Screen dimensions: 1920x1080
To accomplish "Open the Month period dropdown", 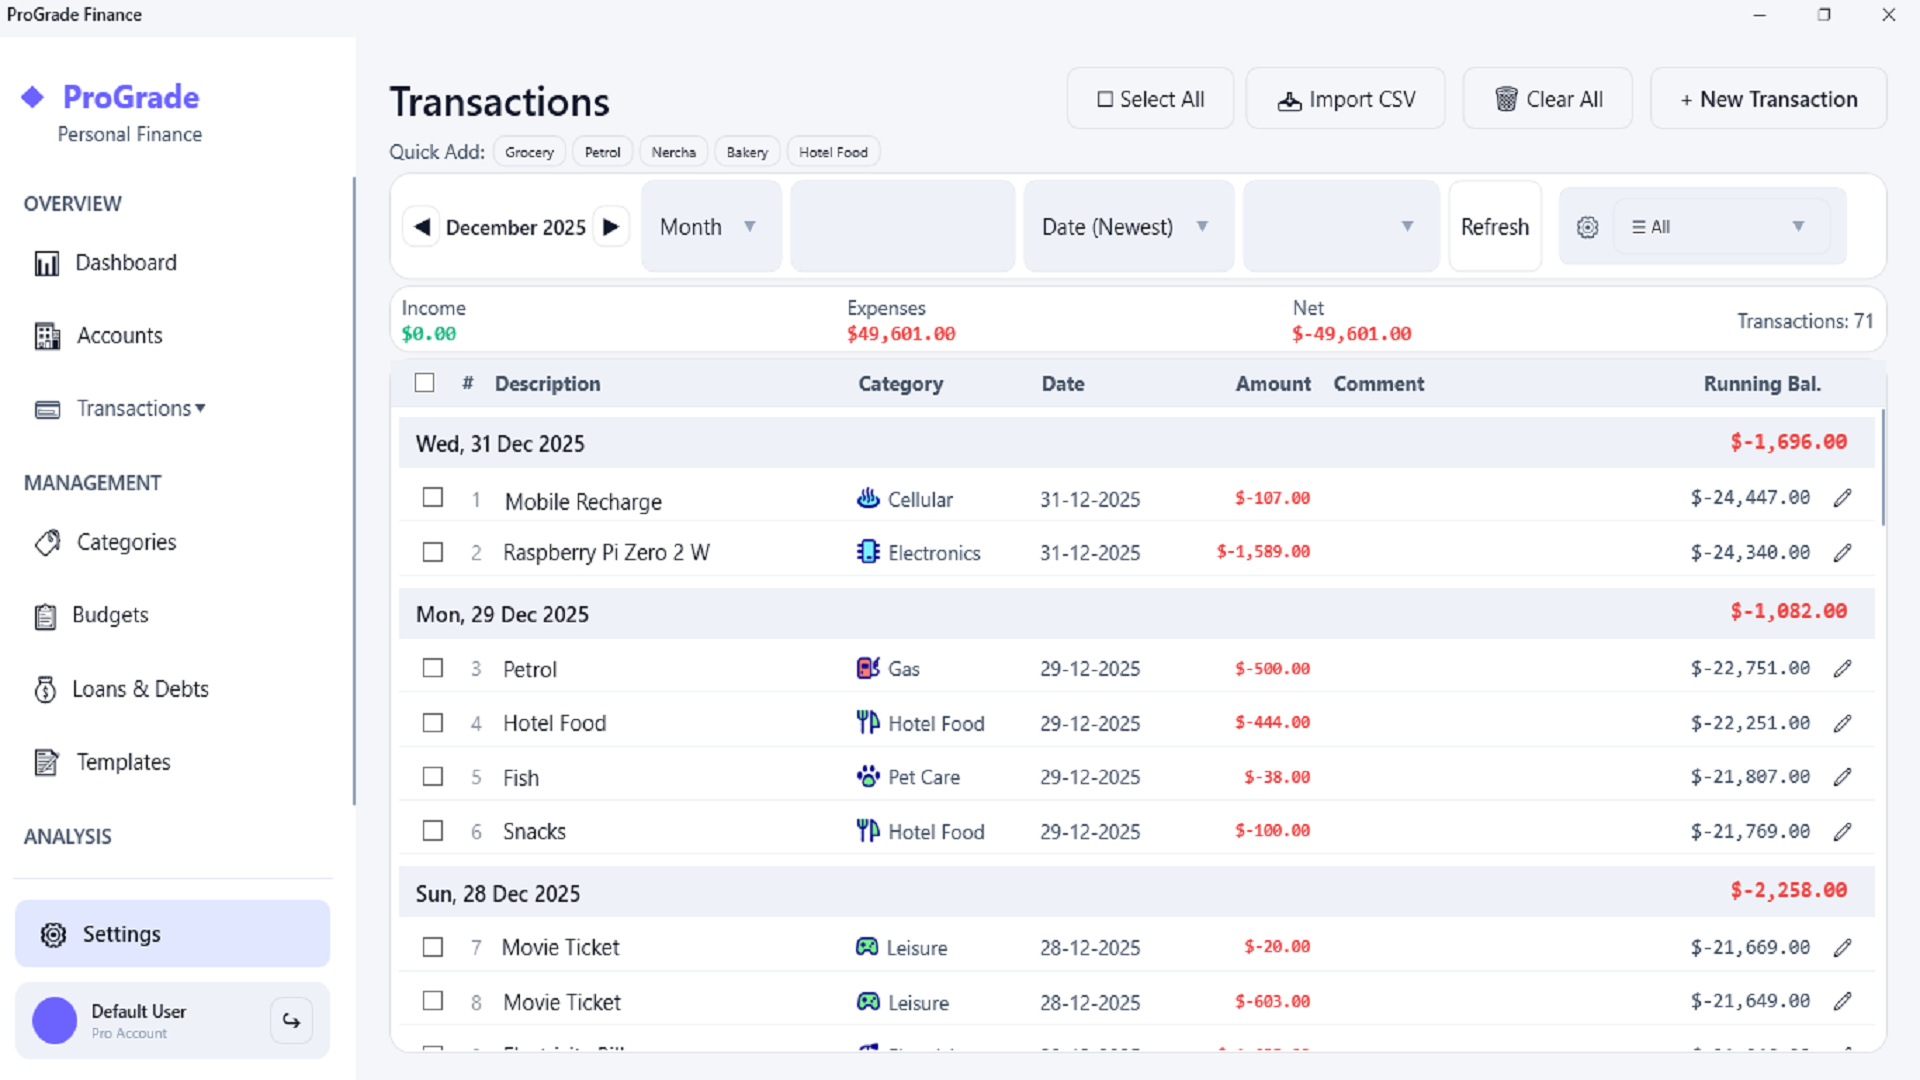I will 710,227.
